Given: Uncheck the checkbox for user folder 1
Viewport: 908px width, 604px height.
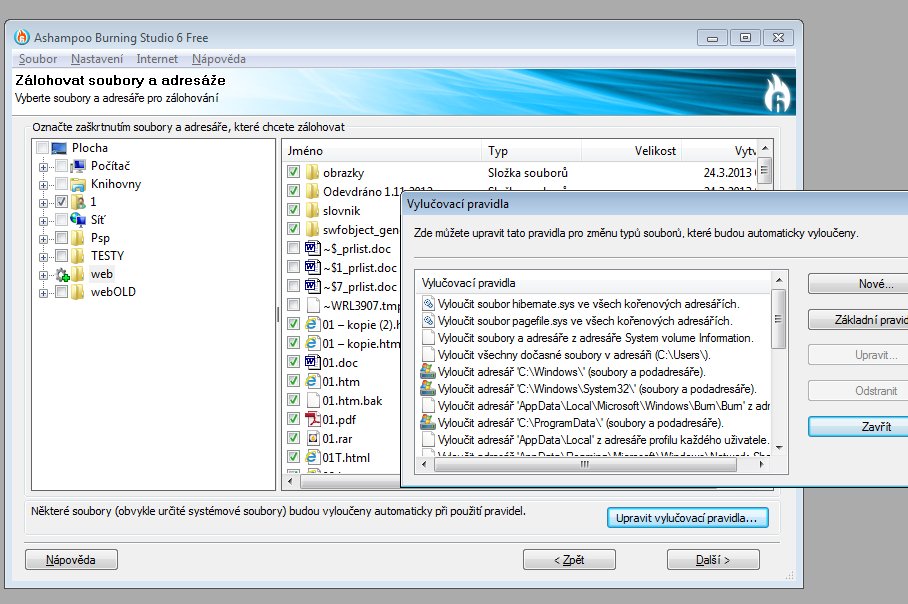Looking at the screenshot, I should (62, 202).
